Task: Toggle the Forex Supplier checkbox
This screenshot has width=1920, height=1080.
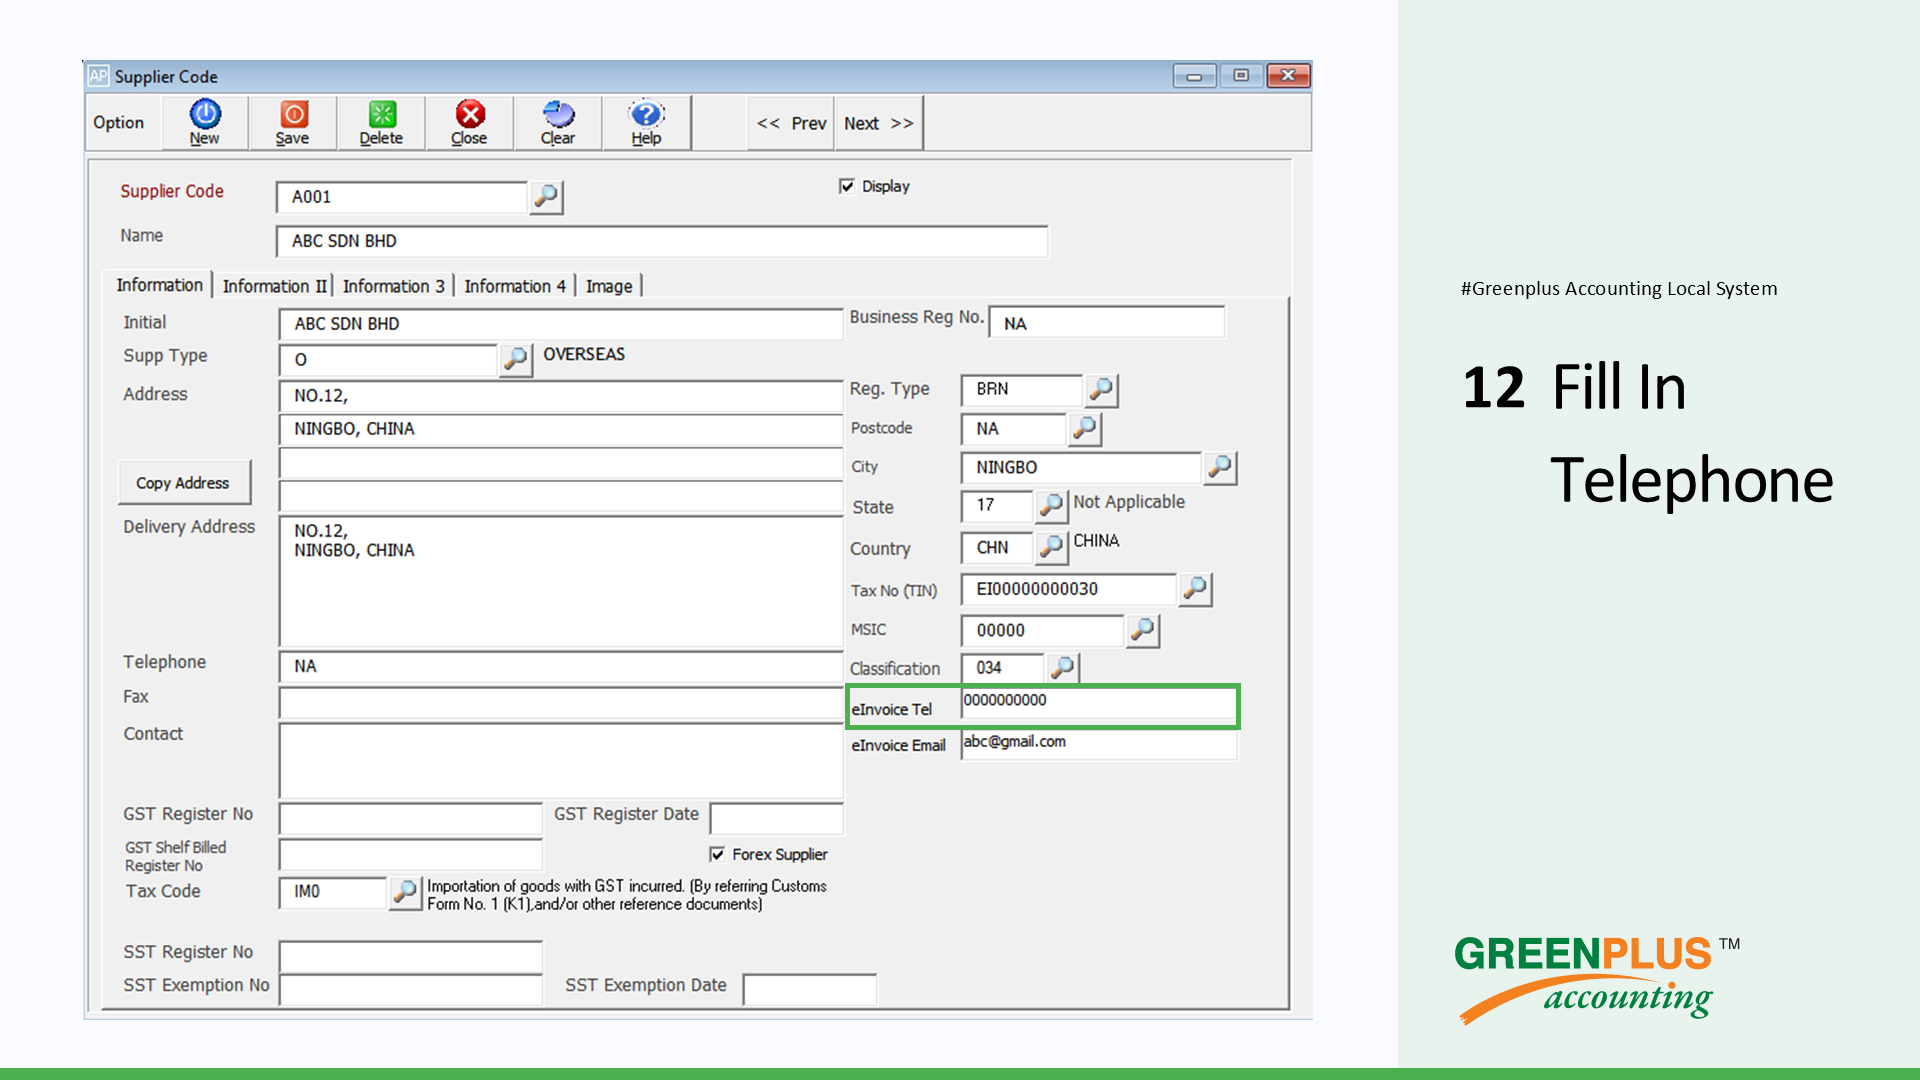Action: (x=717, y=854)
